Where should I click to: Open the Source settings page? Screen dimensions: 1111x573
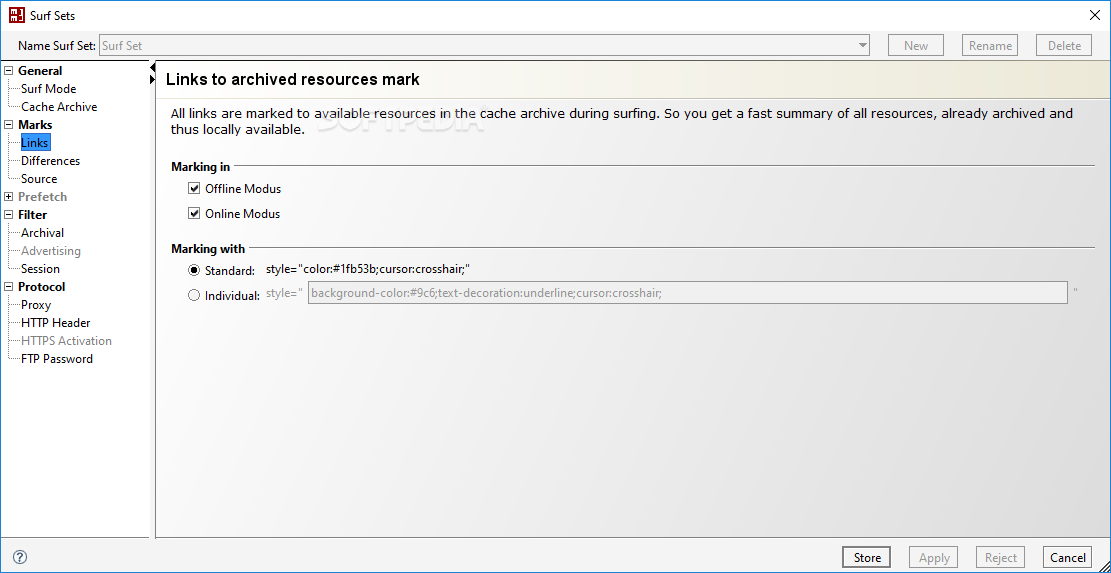[x=39, y=179]
